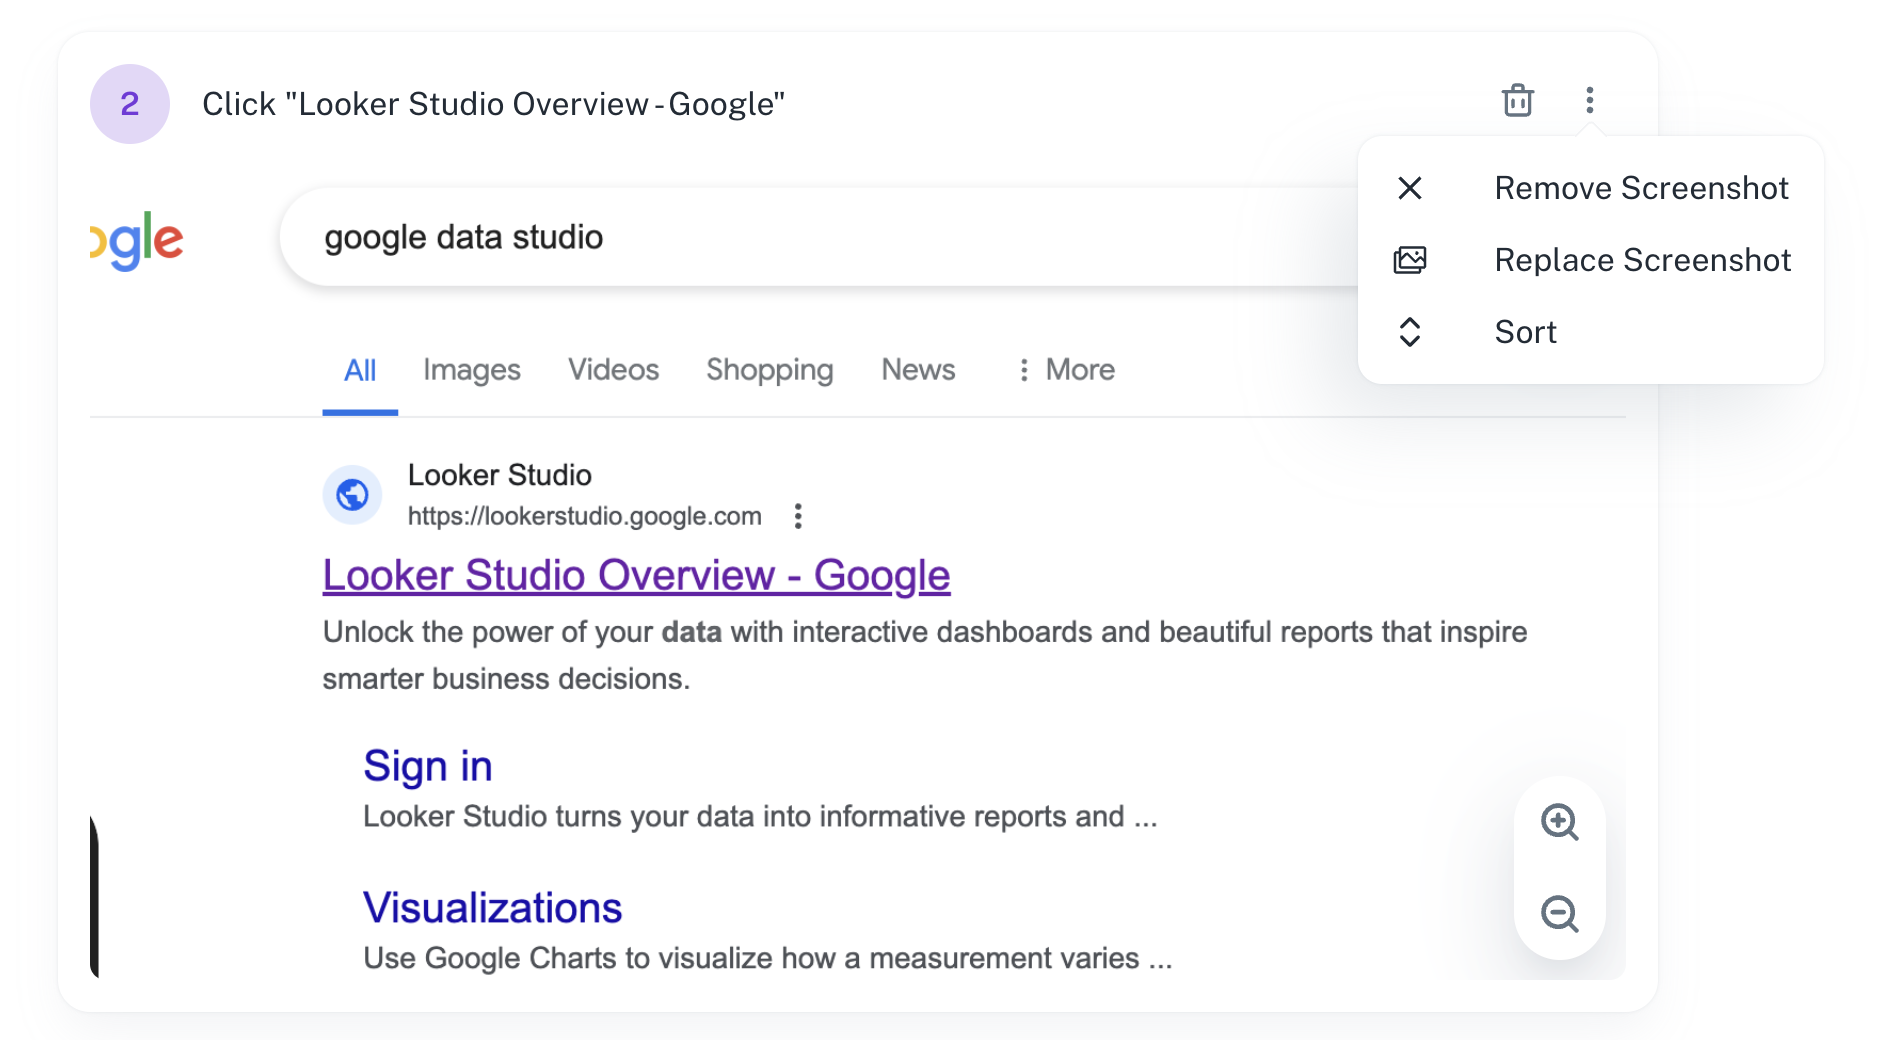Click the X icon beside Remove Screenshot

click(1410, 188)
